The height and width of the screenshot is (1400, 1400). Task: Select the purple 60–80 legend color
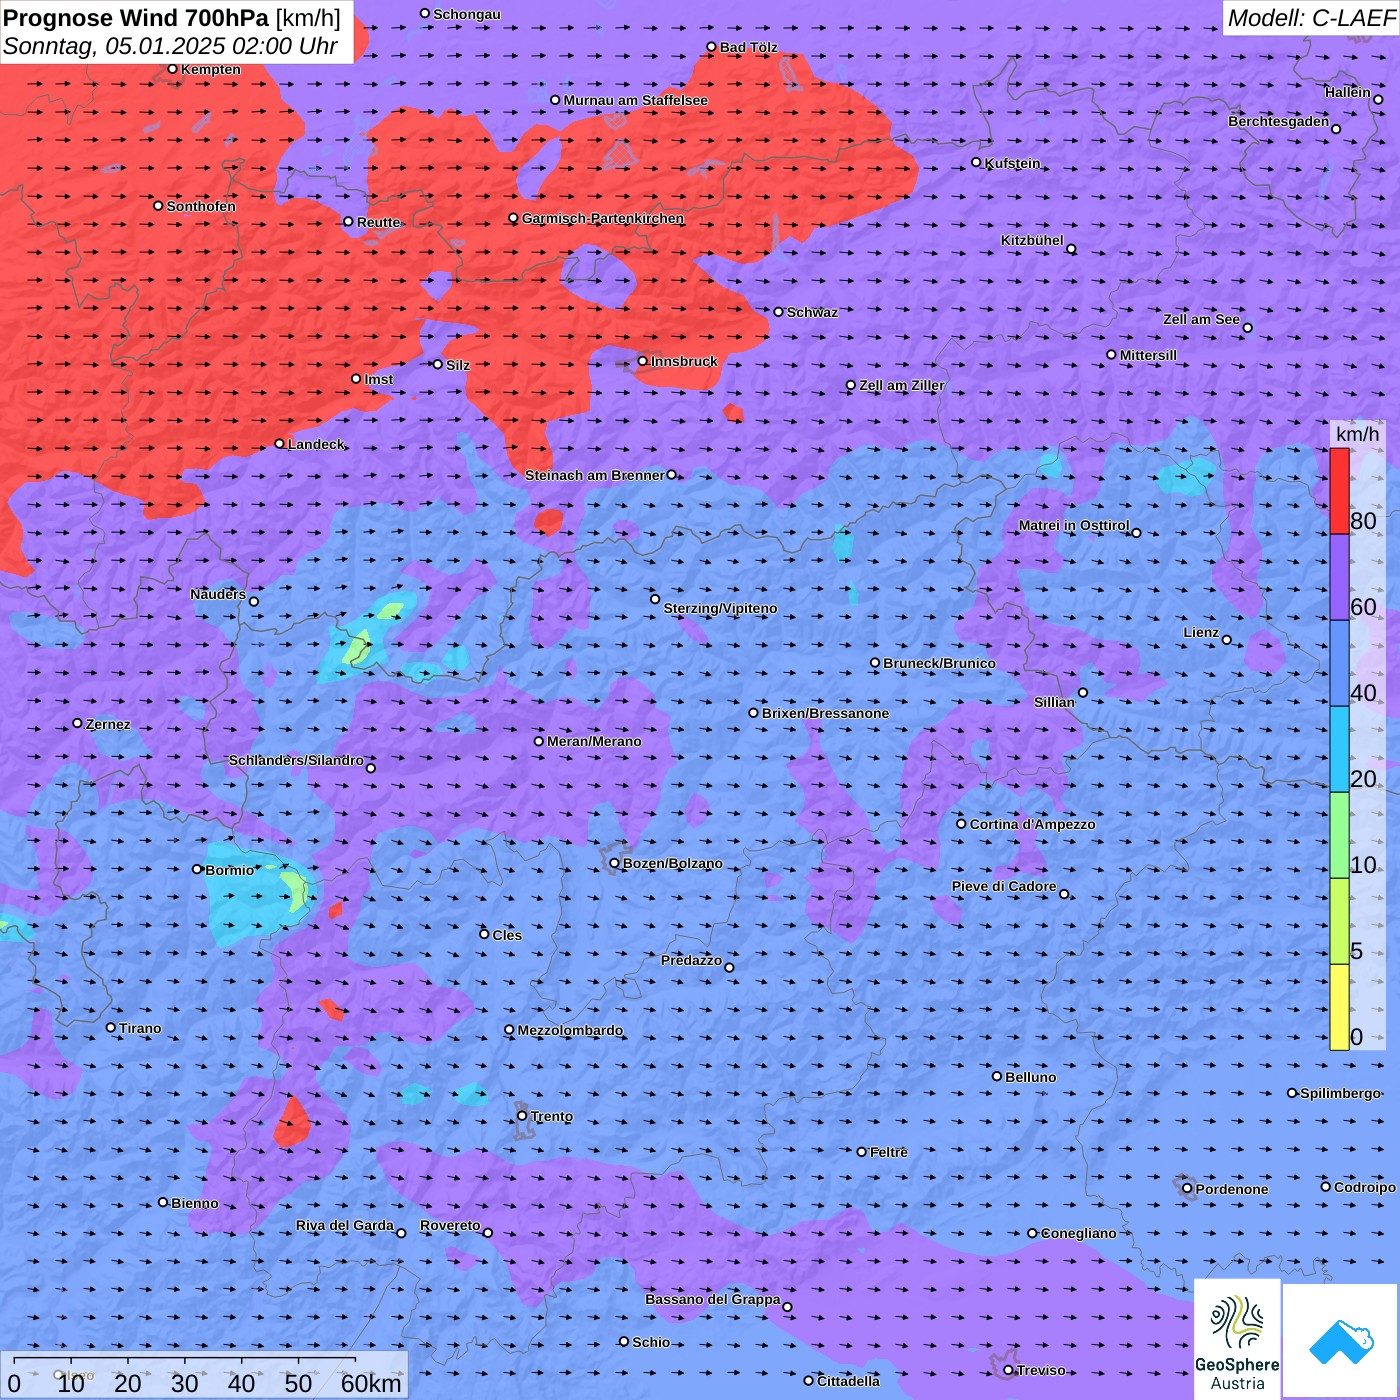(x=1339, y=578)
